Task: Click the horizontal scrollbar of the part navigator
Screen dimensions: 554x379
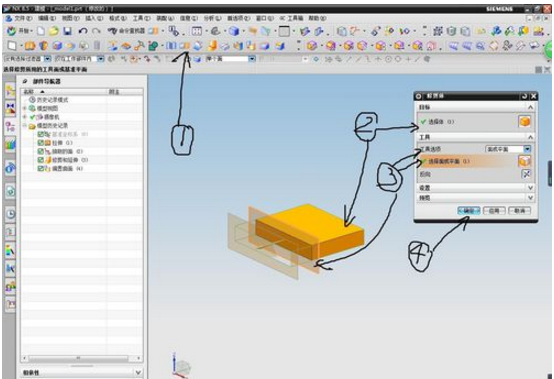Action: tap(78, 358)
